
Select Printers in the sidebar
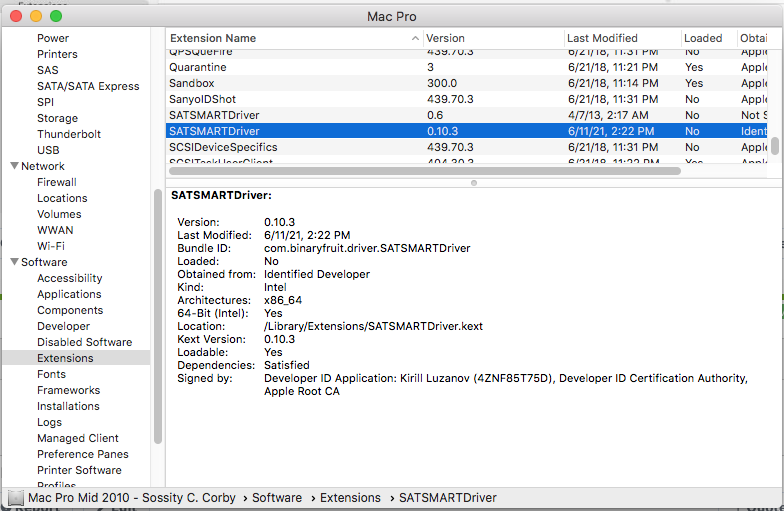tap(58, 54)
